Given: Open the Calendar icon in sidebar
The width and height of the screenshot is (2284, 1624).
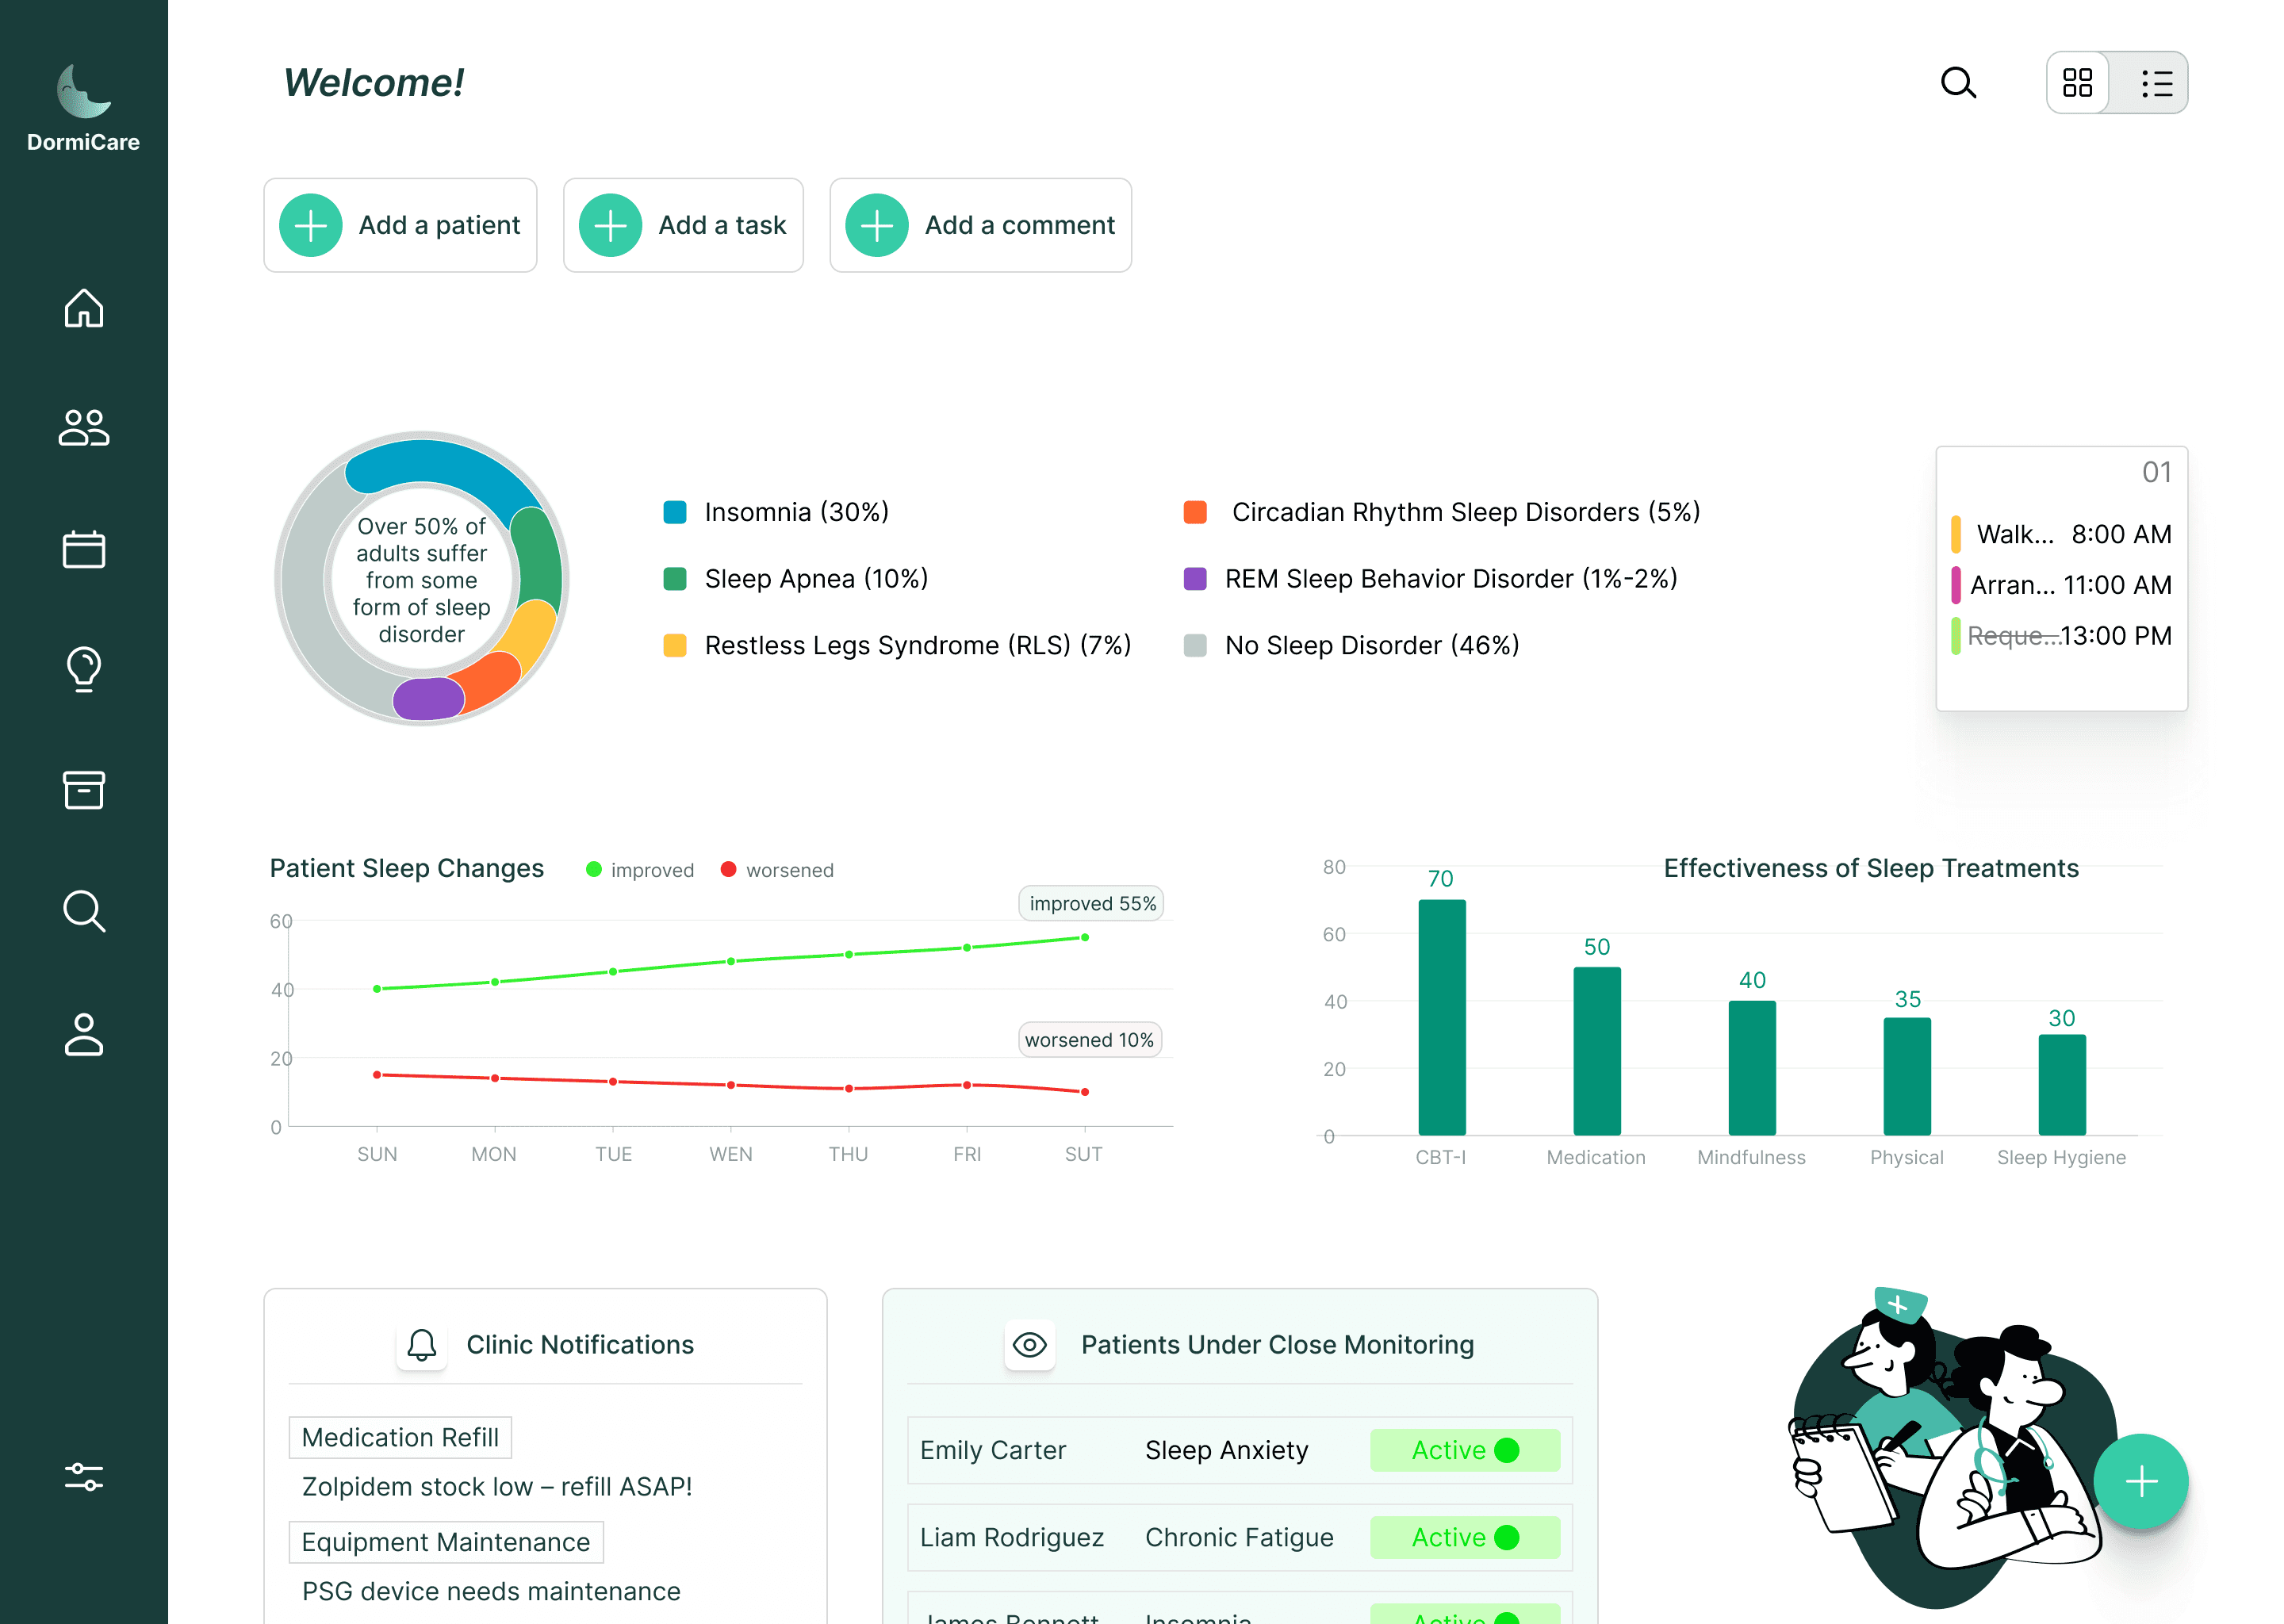Looking at the screenshot, I should 84,549.
